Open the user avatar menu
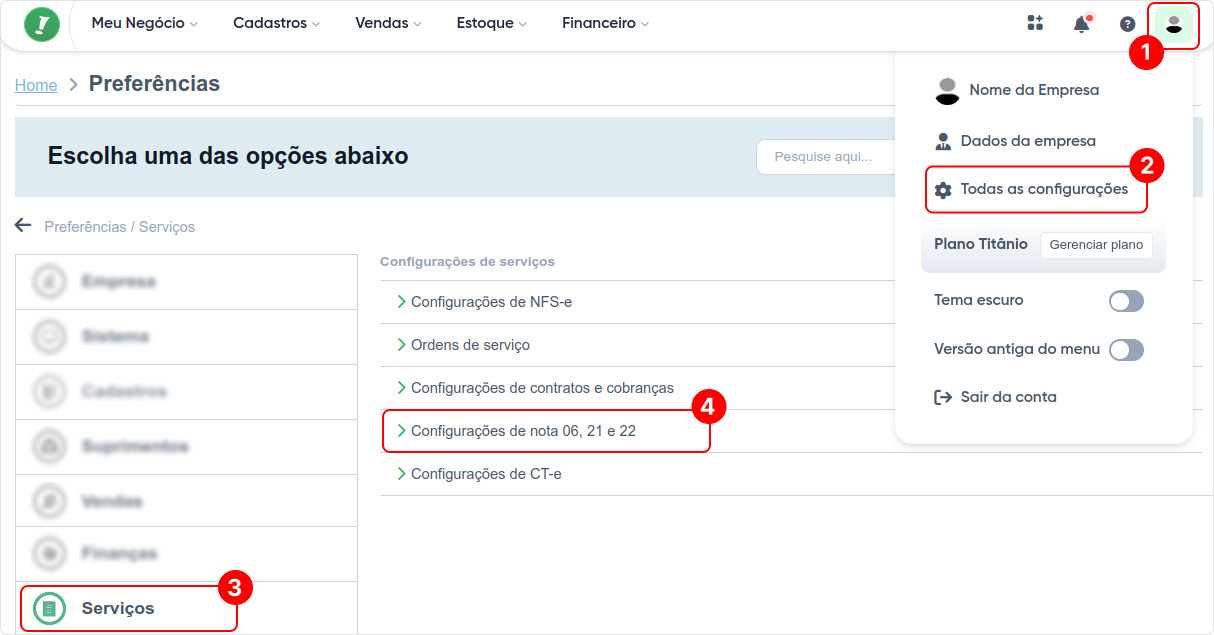This screenshot has height=635, width=1214. coord(1174,24)
